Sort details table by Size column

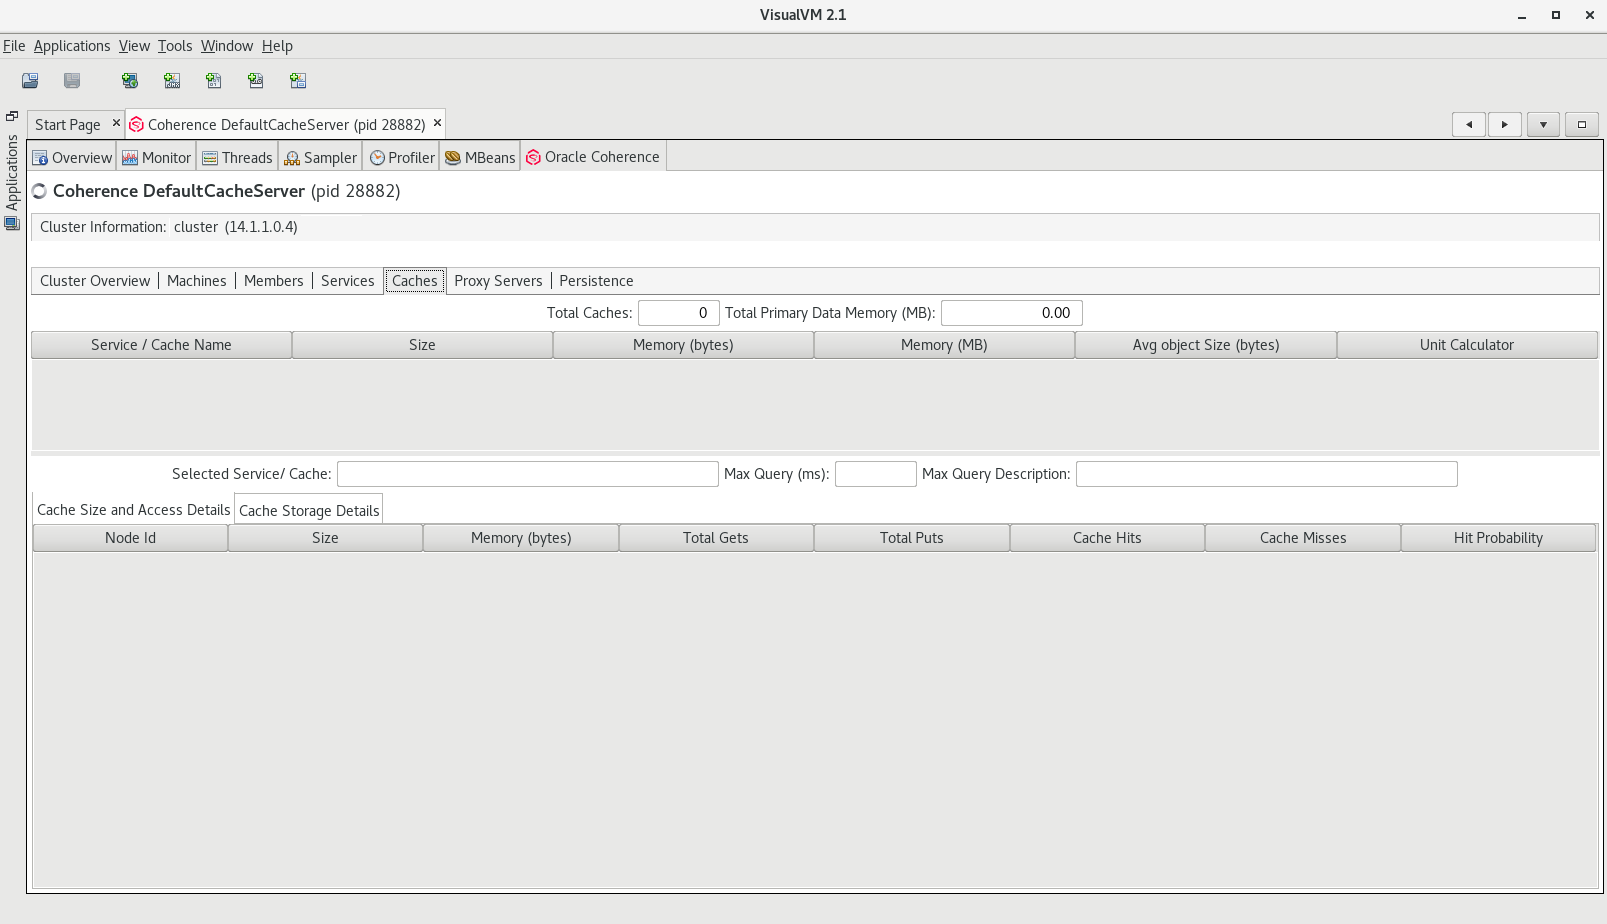[325, 538]
